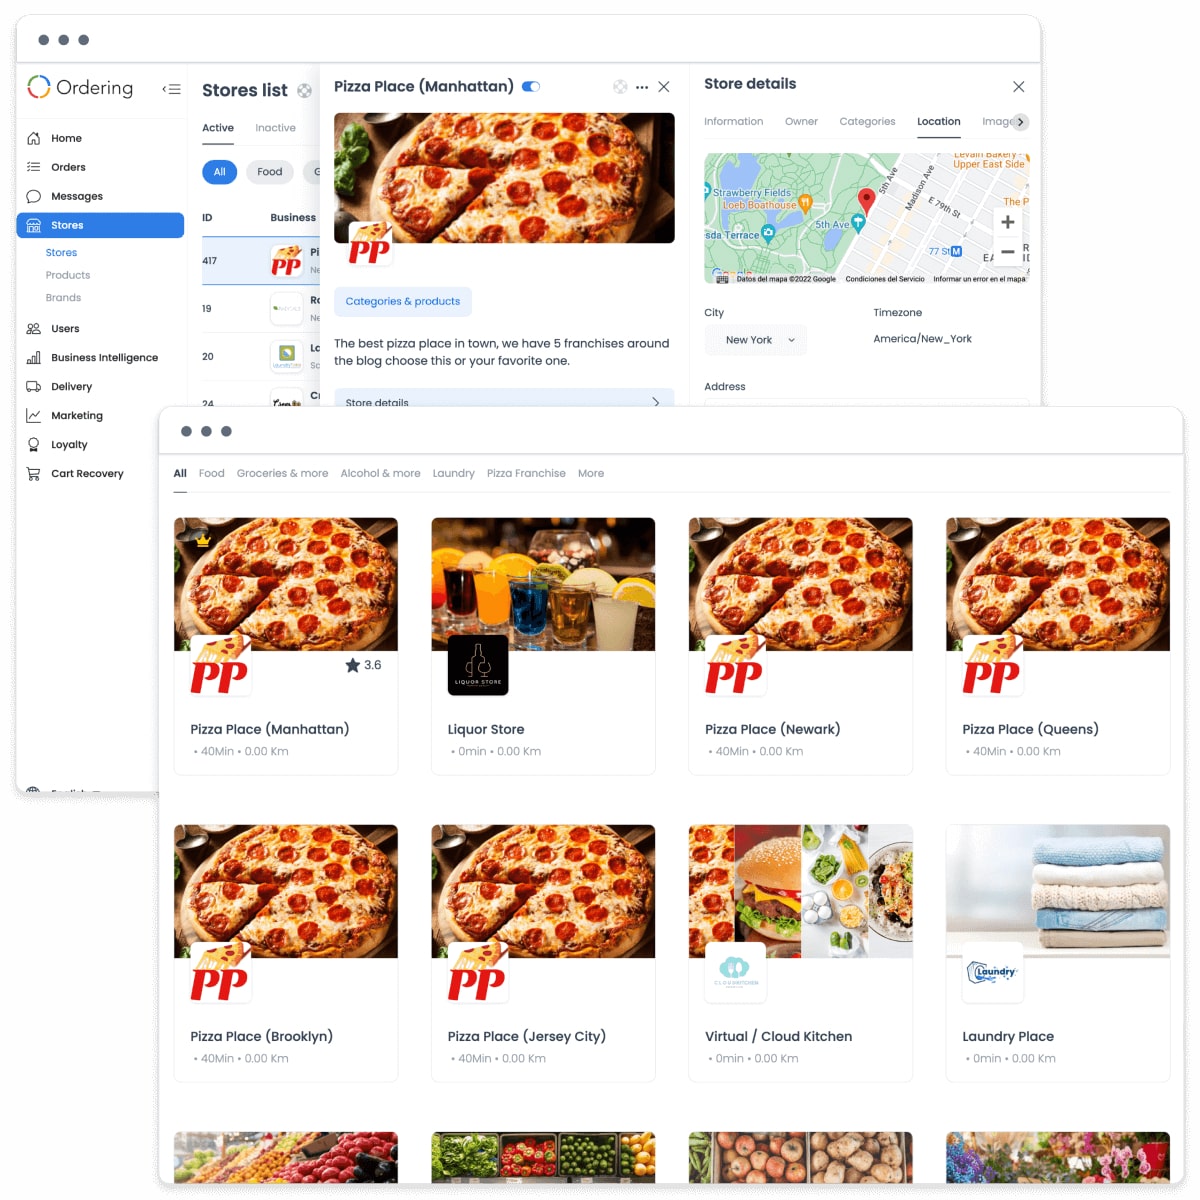Zoom out on the map
Viewport: 1200px width, 1200px height.
[x=1008, y=252]
